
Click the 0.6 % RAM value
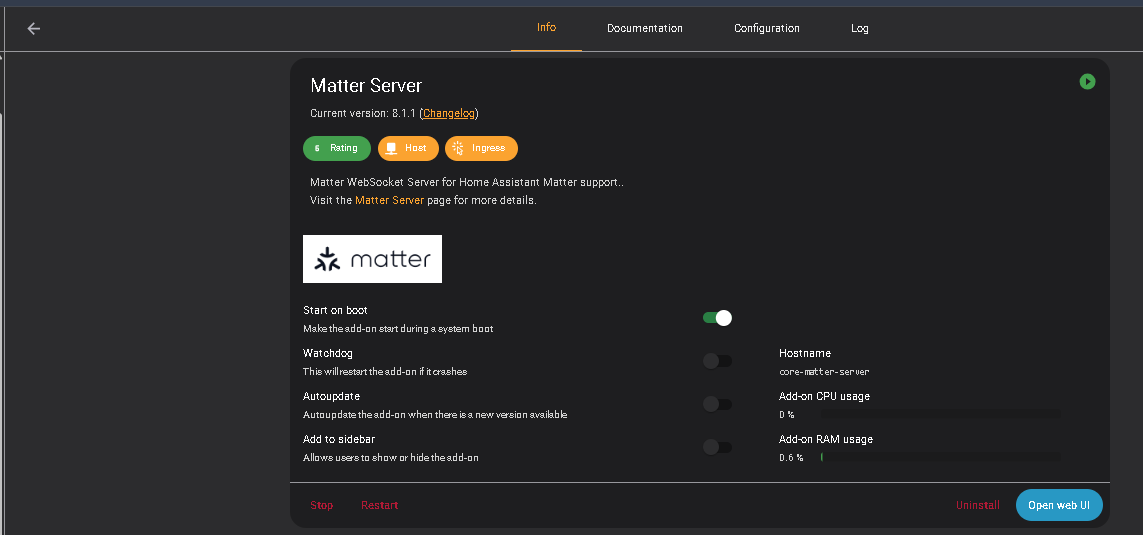791,458
